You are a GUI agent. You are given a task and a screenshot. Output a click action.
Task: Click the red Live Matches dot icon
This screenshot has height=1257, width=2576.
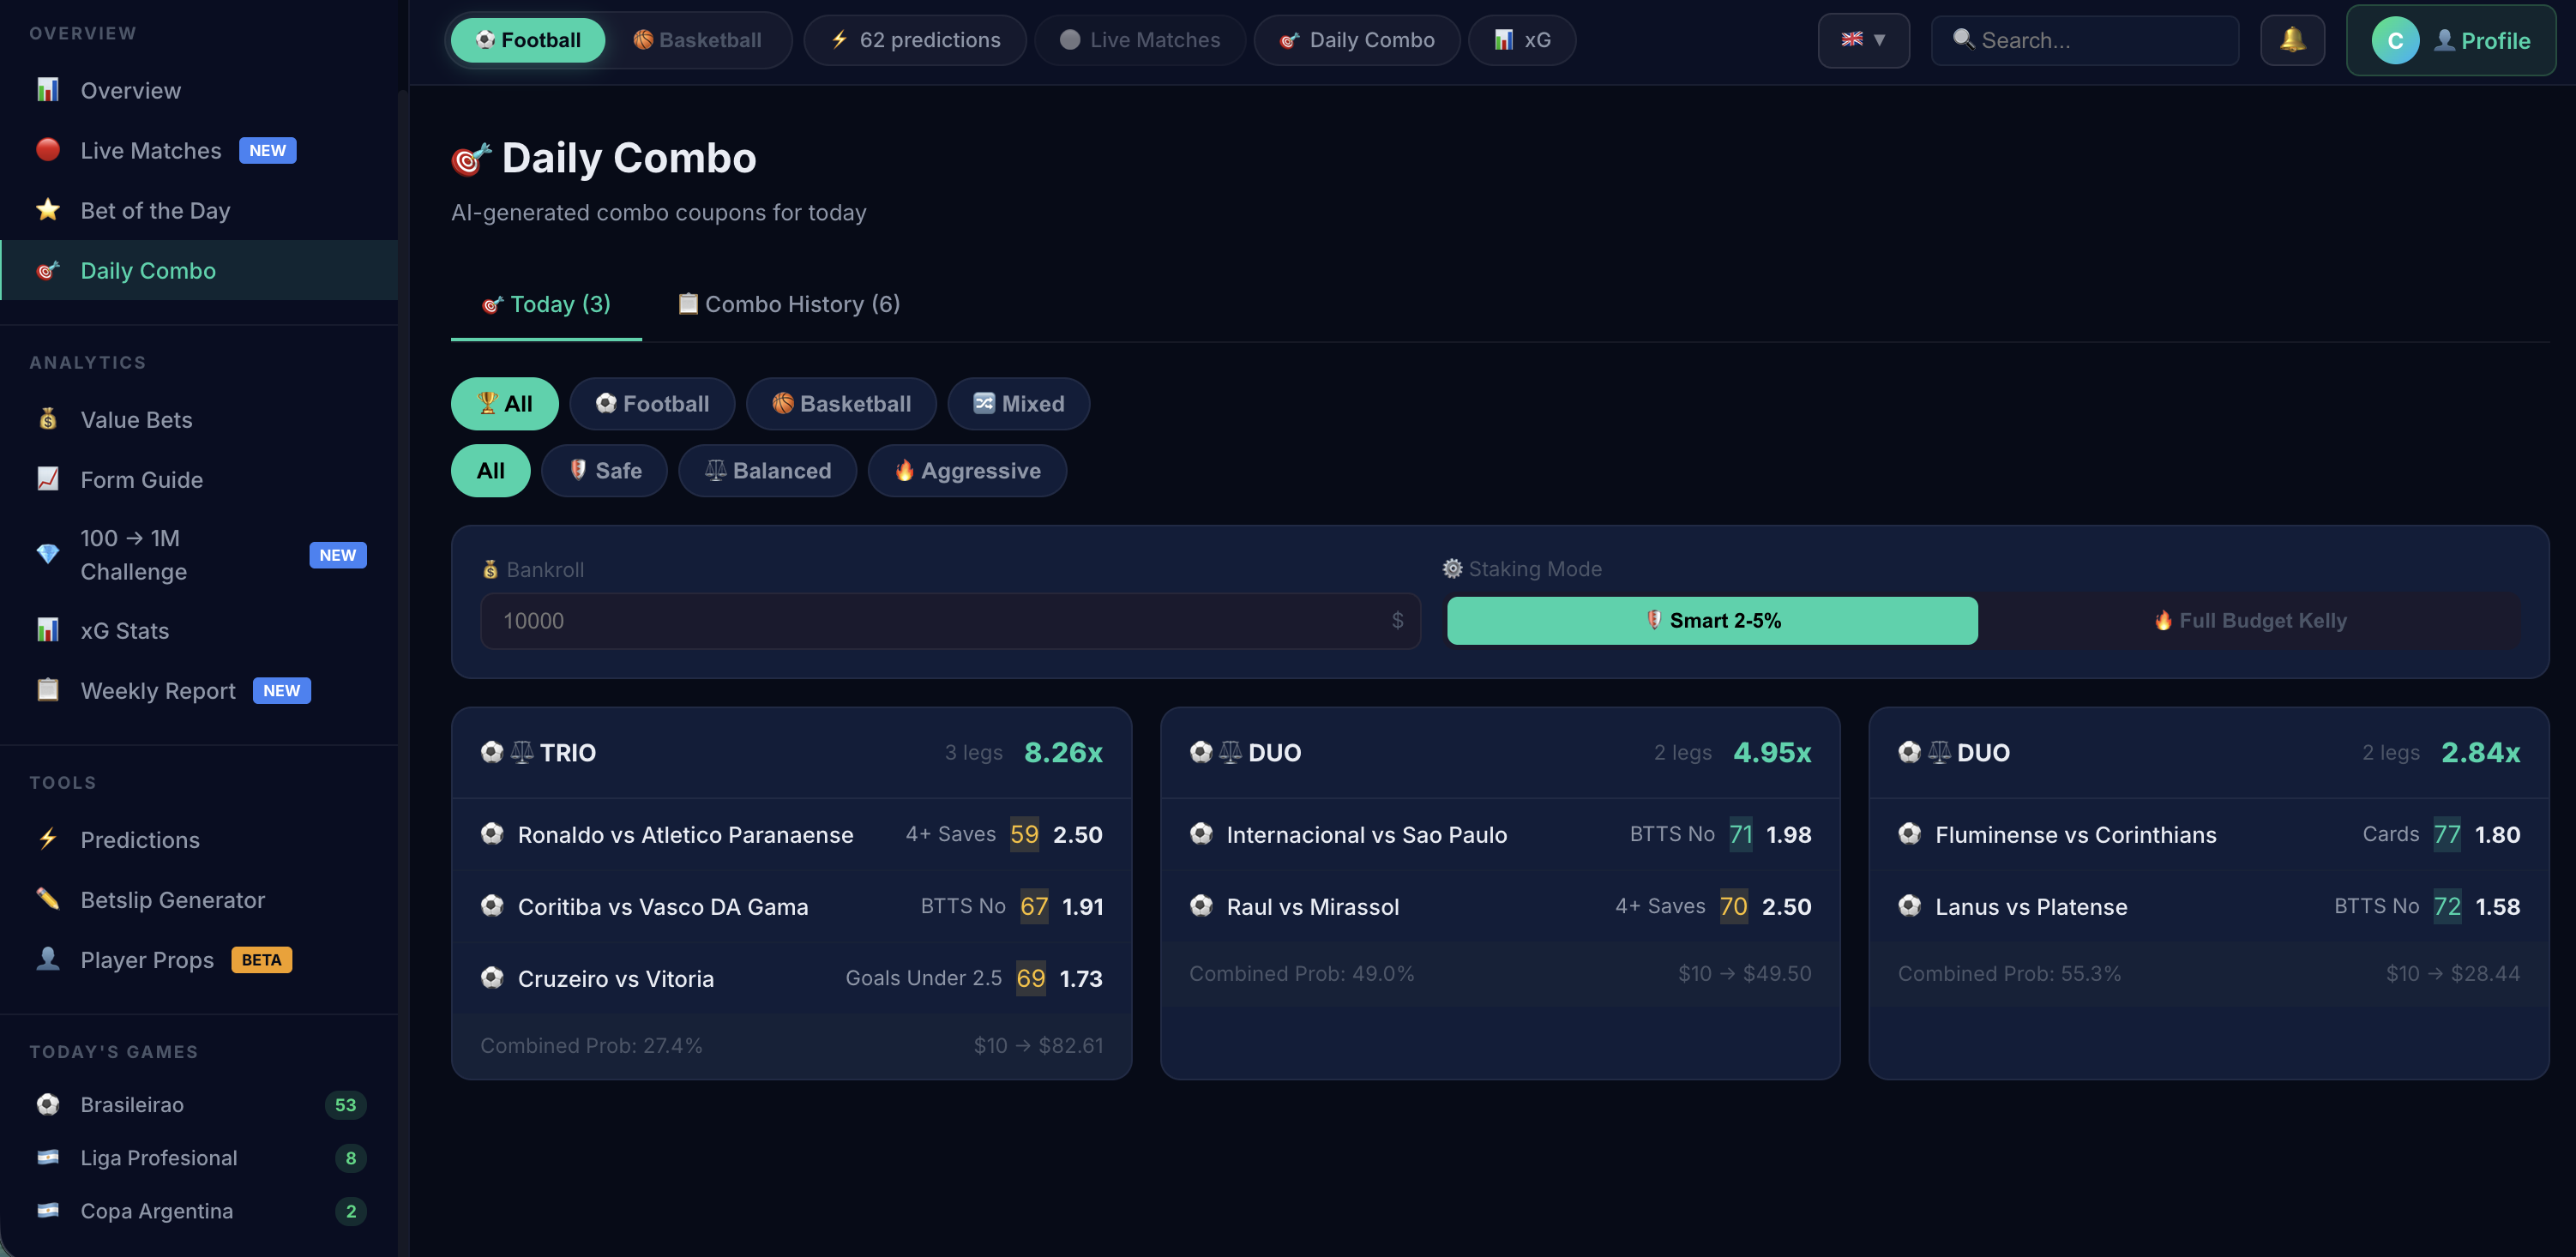tap(47, 150)
